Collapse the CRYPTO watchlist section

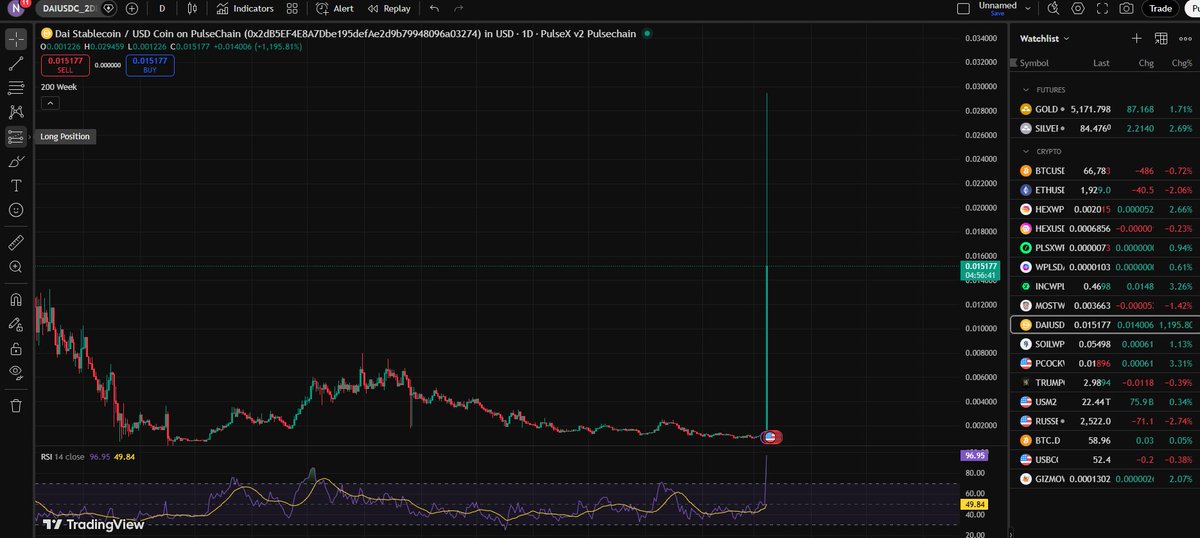pyautogui.click(x=1026, y=151)
